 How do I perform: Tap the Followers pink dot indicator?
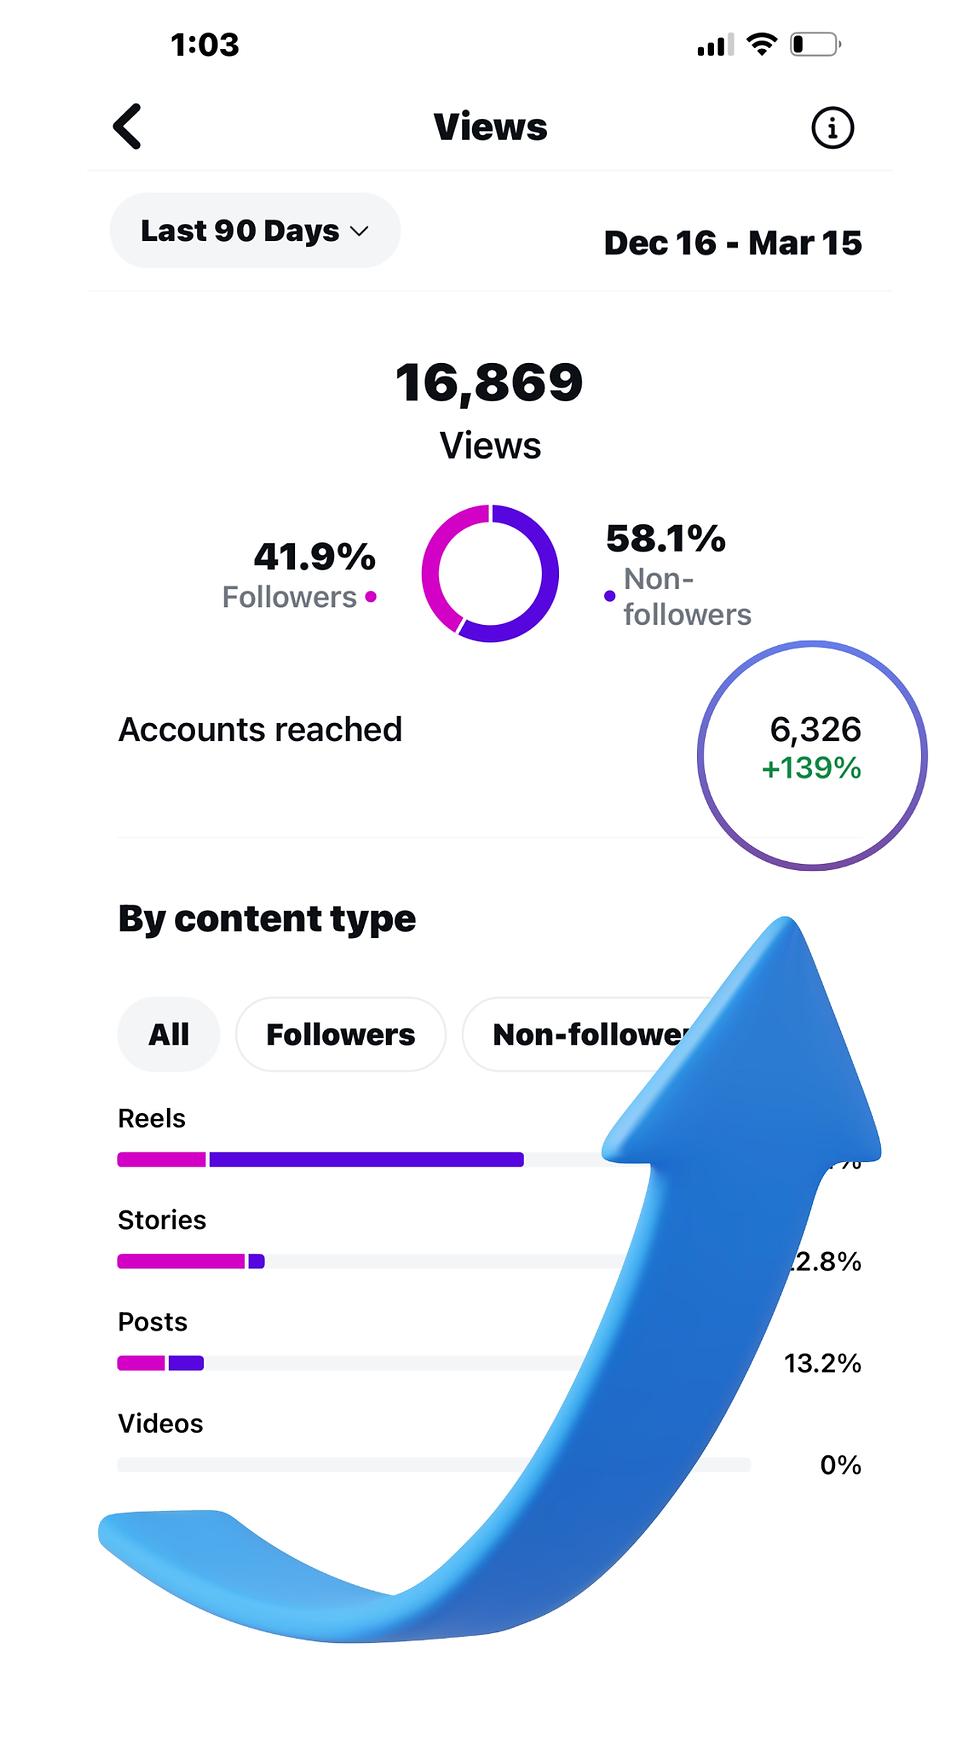pyautogui.click(x=371, y=596)
